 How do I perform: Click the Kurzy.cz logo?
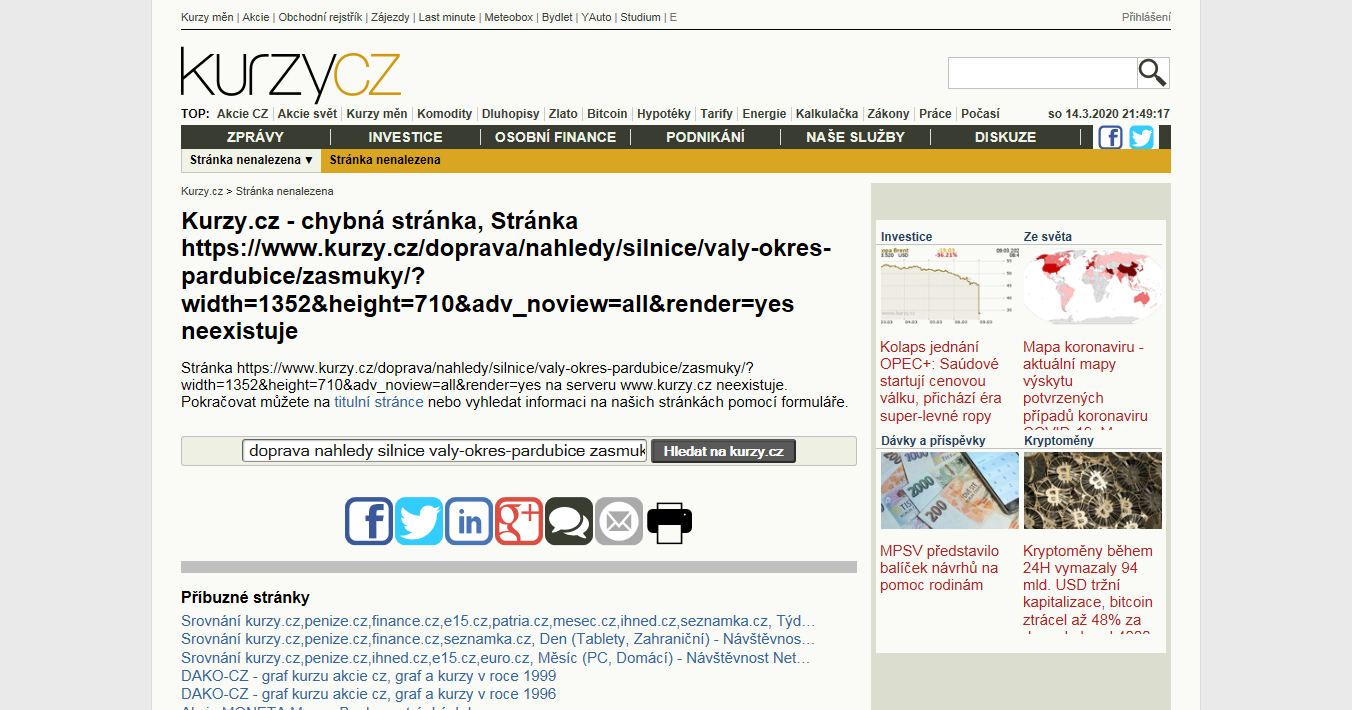[291, 74]
